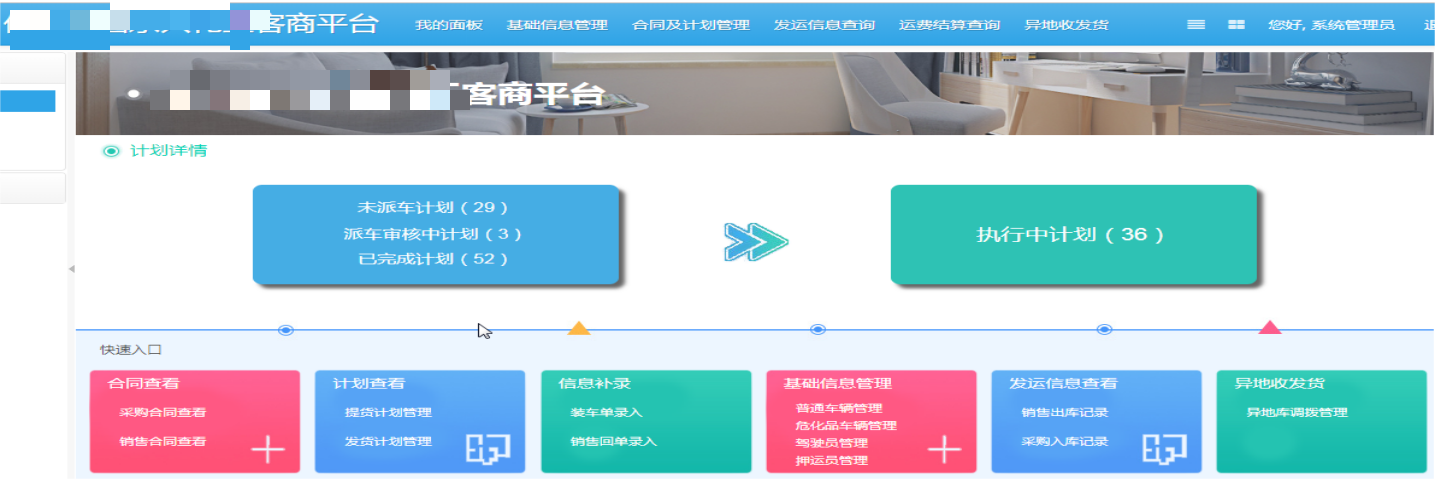
Task: Switch to grid layout icon in header
Action: 1236,25
